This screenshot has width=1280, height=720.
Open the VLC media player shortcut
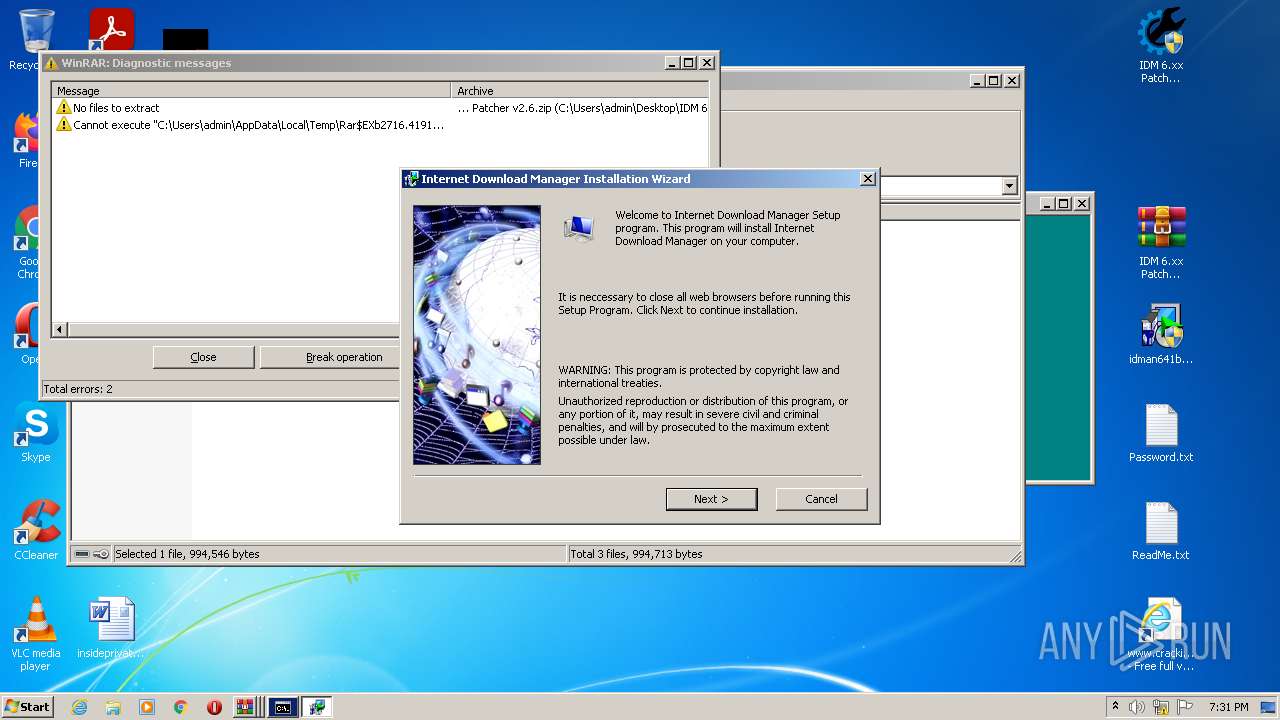point(36,633)
